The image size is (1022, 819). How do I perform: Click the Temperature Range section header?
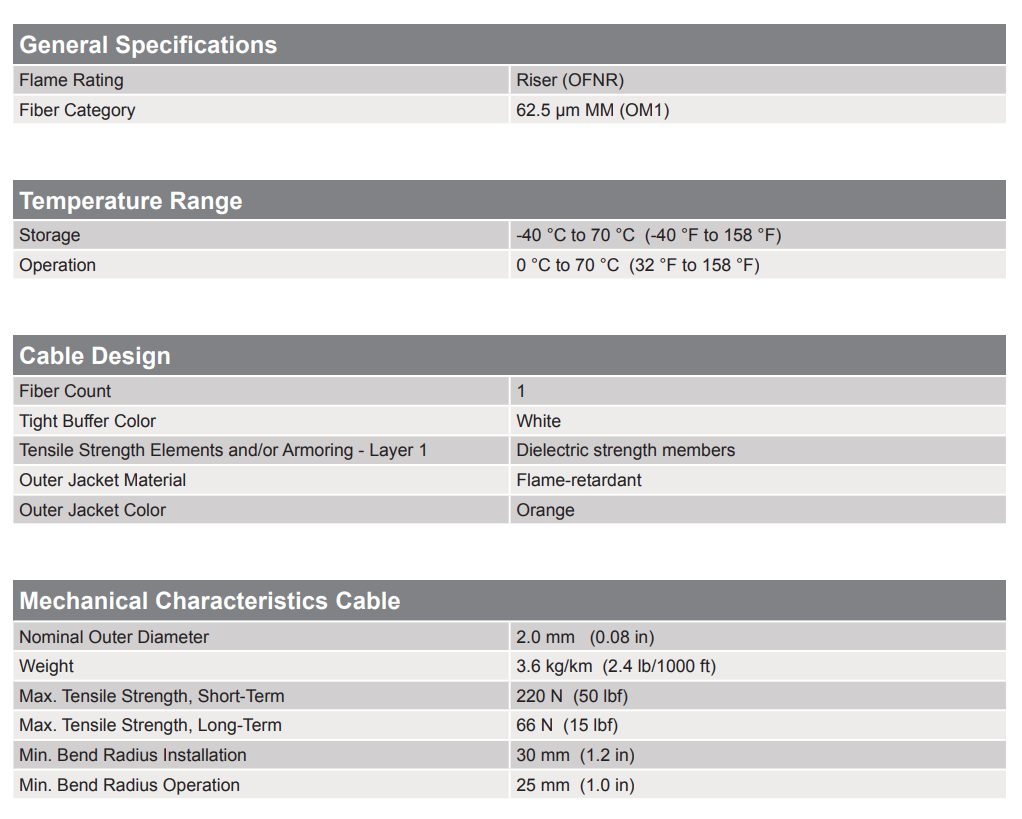(131, 201)
